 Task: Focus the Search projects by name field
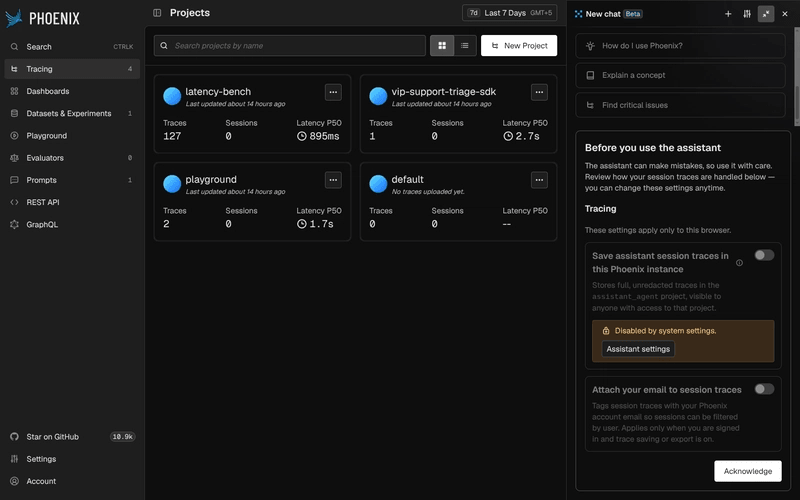coord(289,45)
